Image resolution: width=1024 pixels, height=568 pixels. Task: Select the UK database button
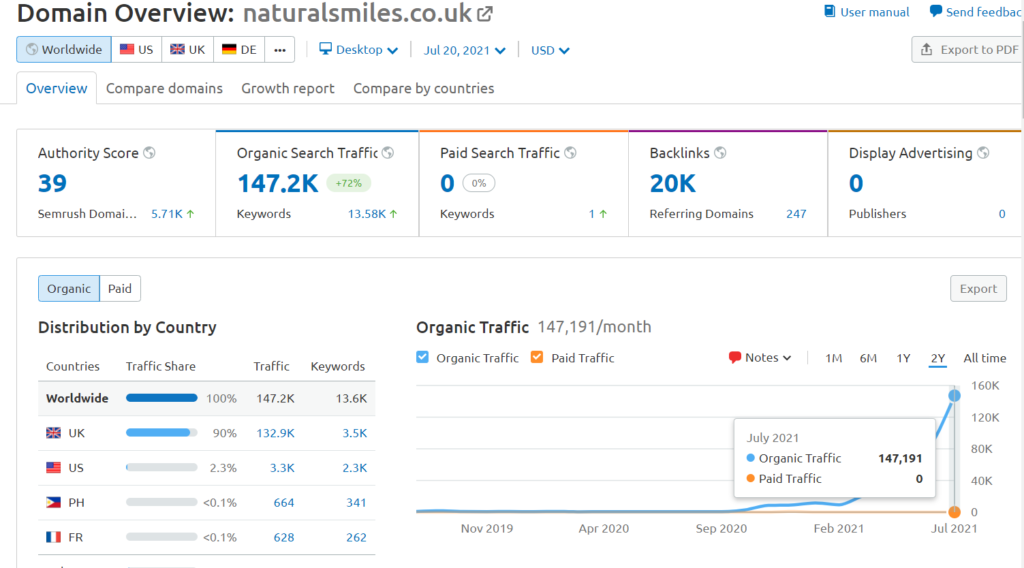point(187,50)
